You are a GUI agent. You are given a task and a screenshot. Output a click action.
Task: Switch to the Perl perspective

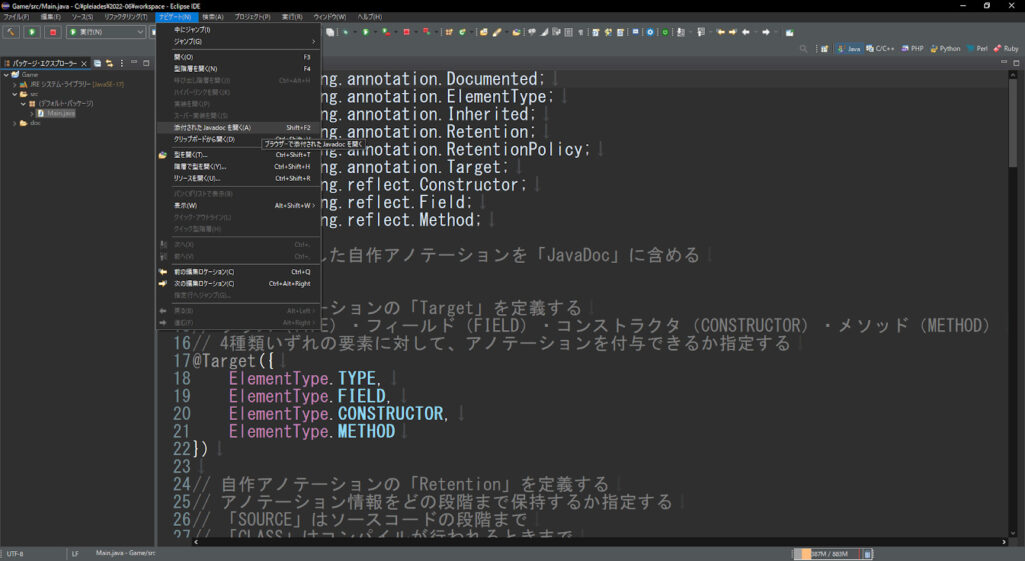(x=977, y=48)
